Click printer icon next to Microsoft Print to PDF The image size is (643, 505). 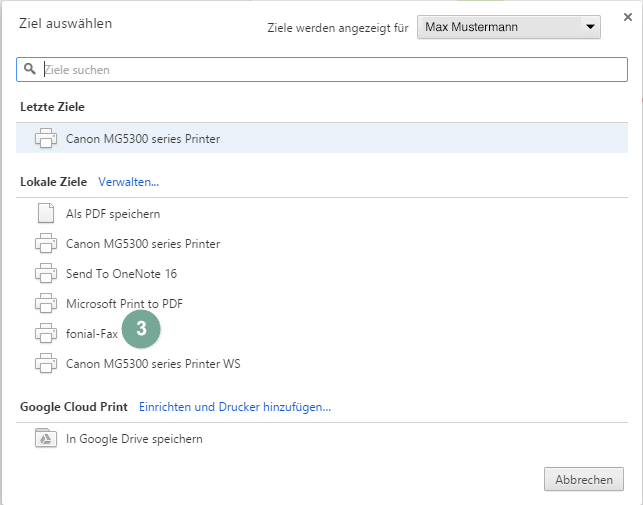click(46, 303)
